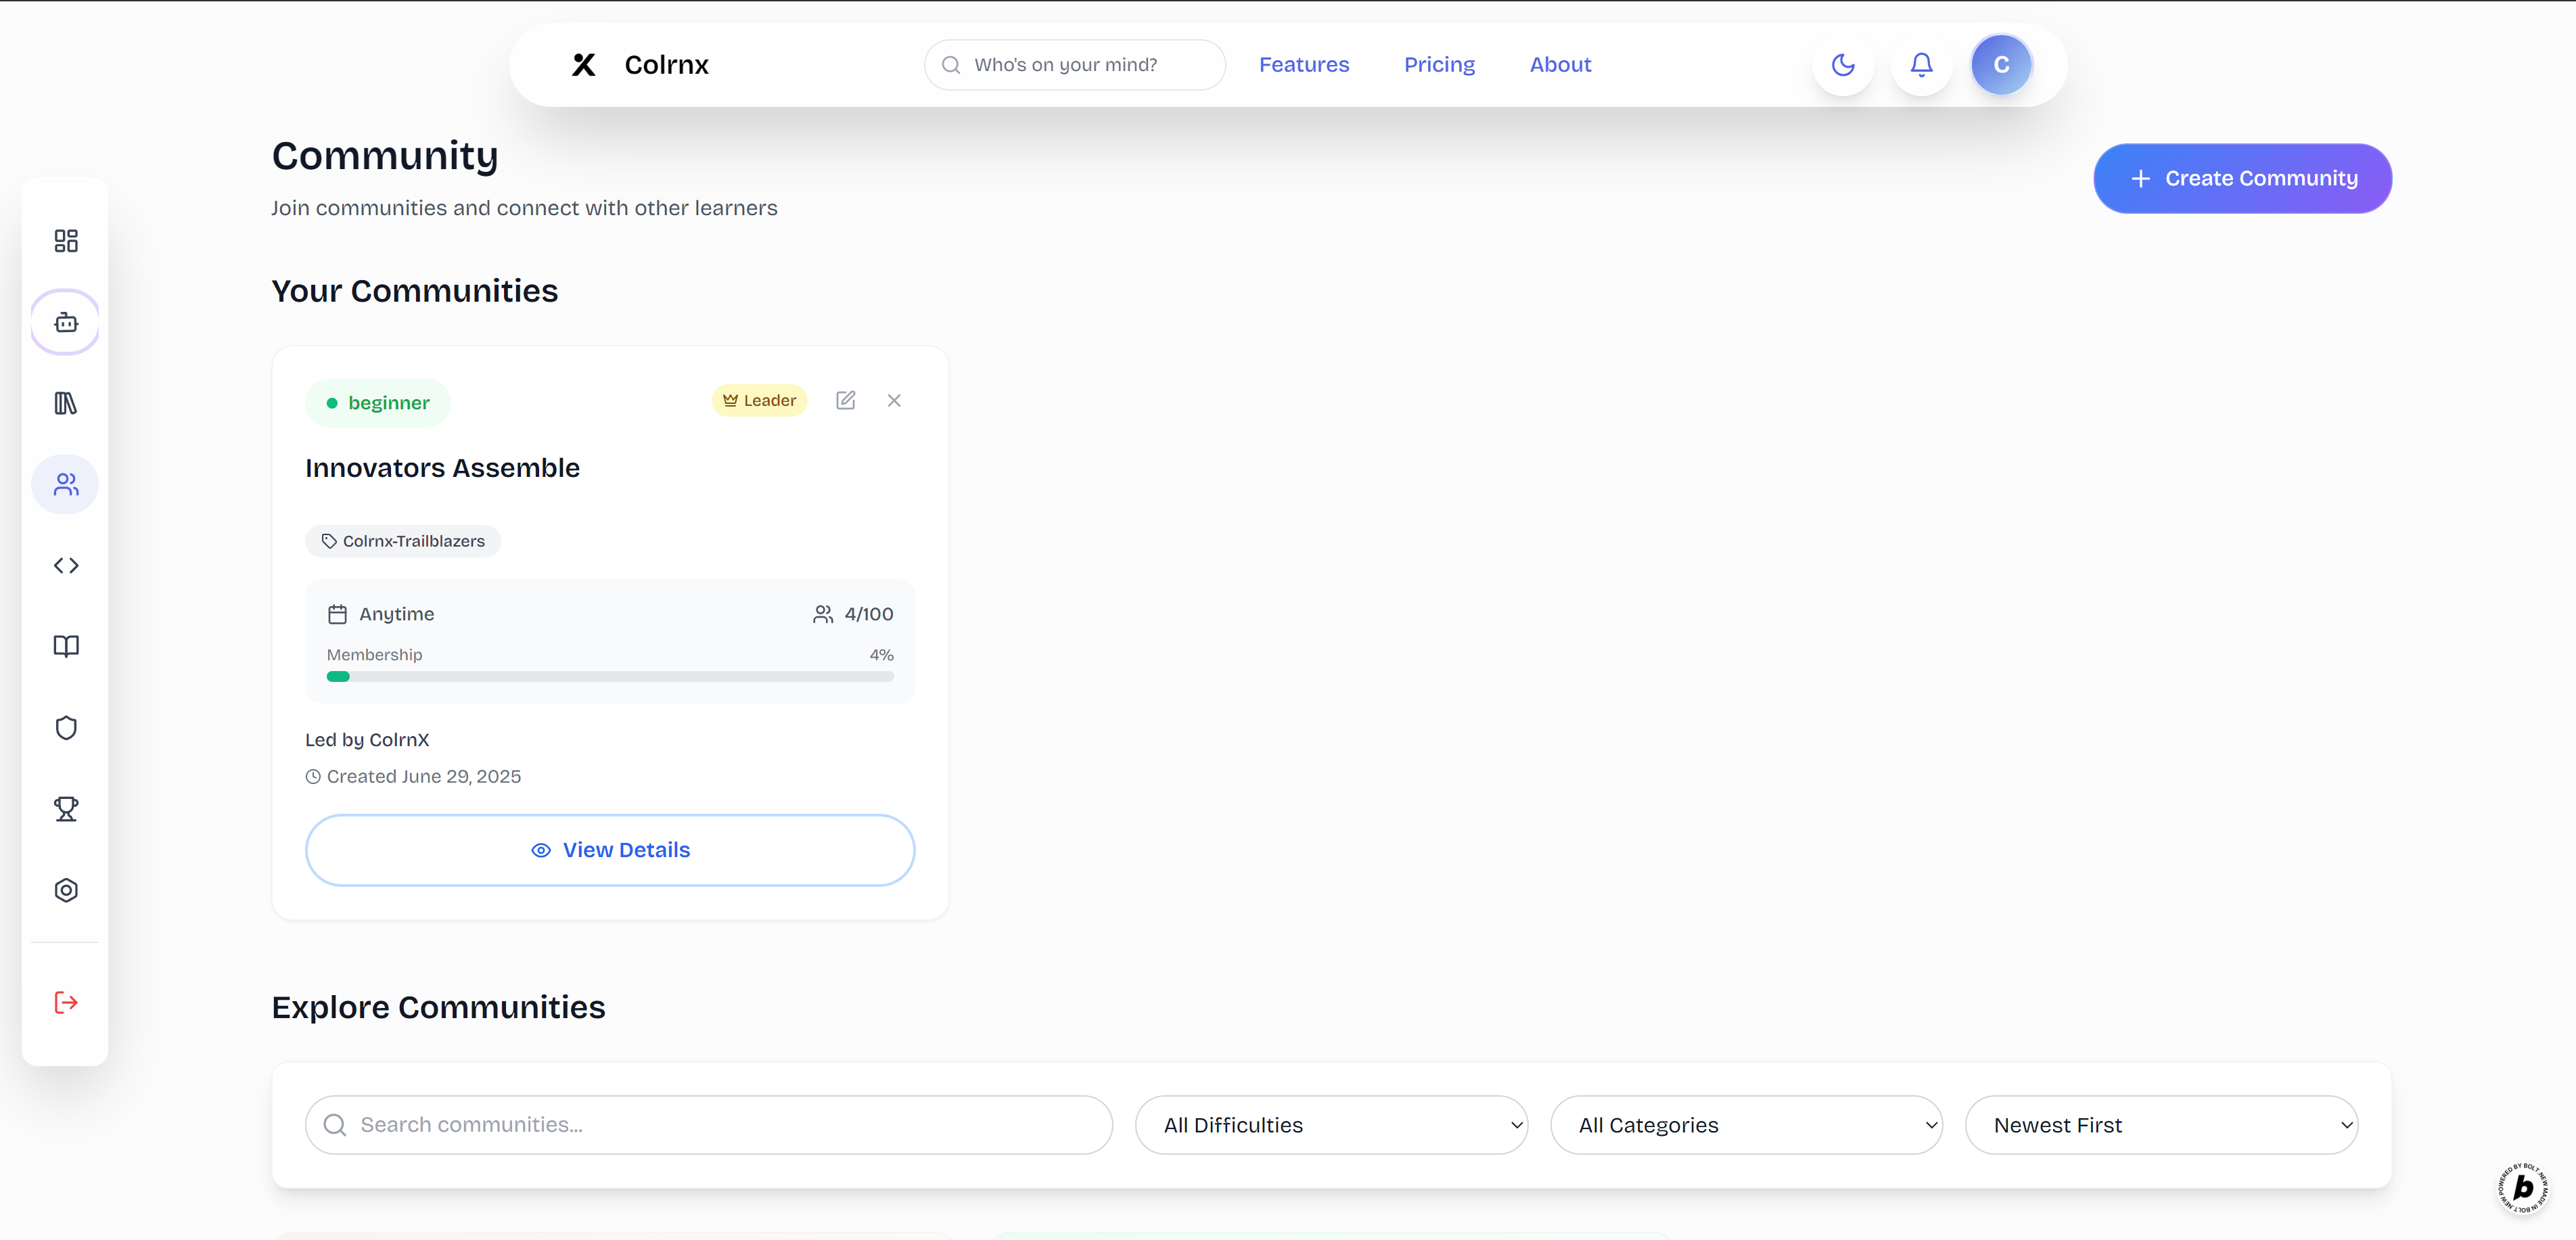
Task: Edit the Innovators Assemble community
Action: (x=845, y=401)
